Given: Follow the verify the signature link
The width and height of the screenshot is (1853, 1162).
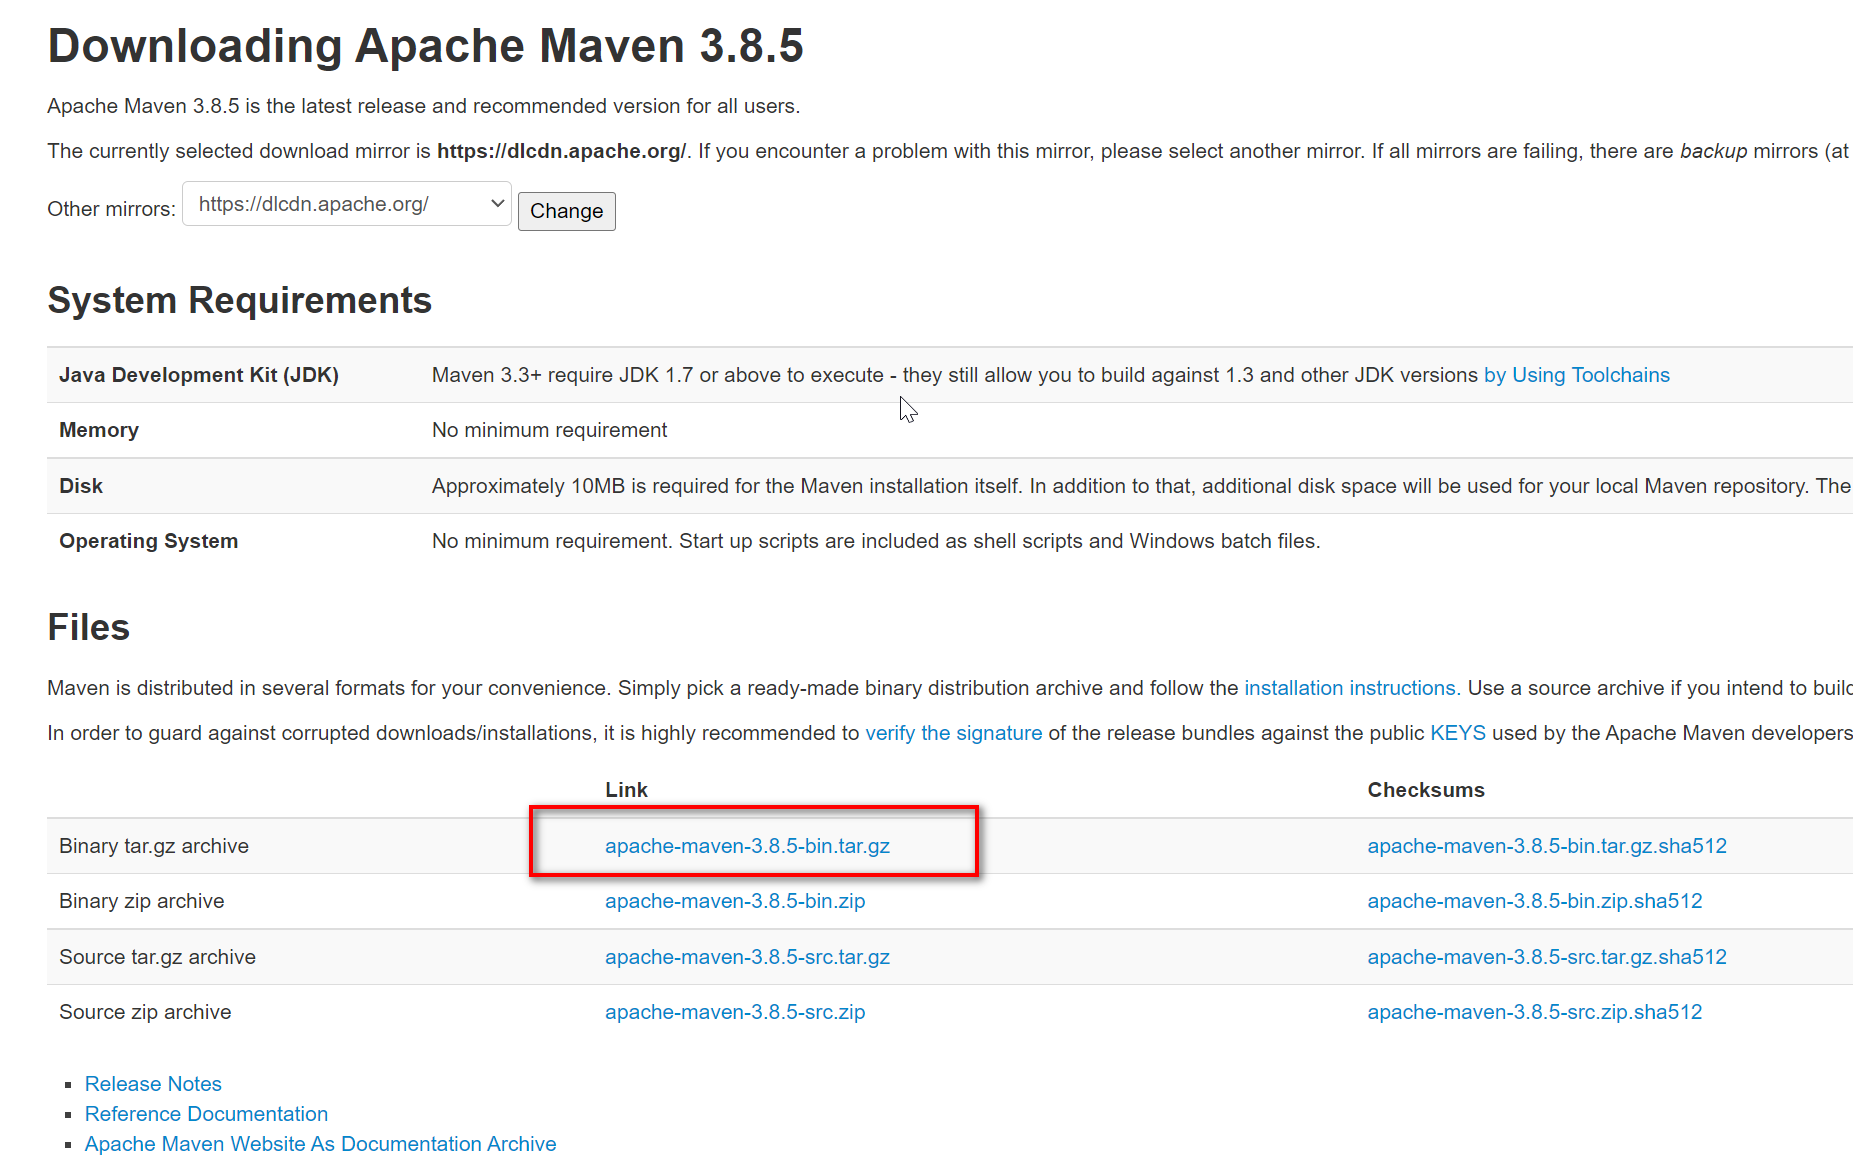Looking at the screenshot, I should click(953, 733).
